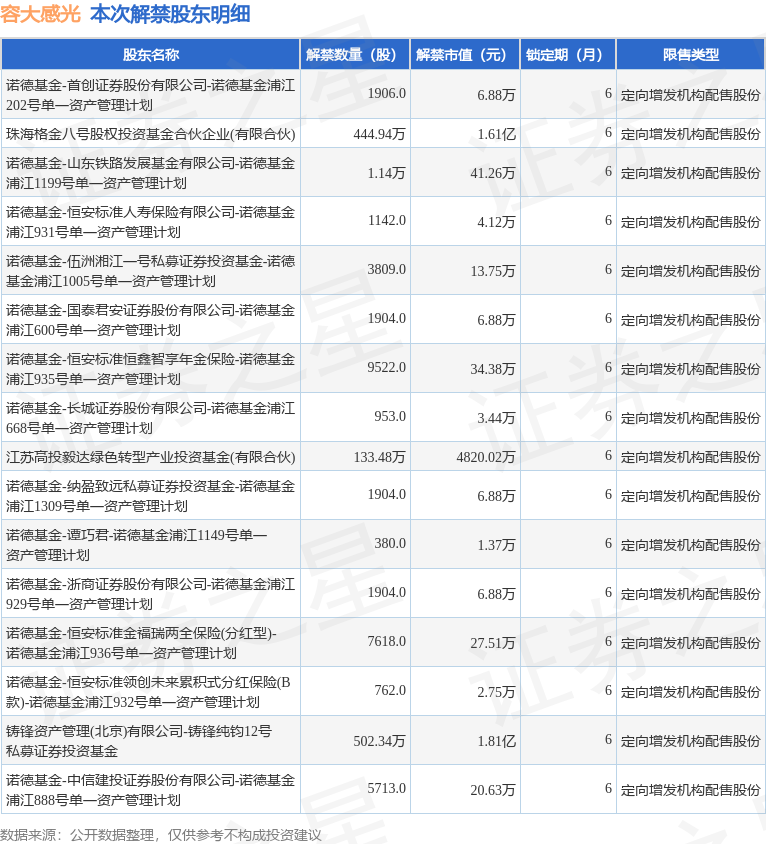766x844 pixels.
Task: Select the 诺德基金-纳盈致远私募 浦江1309号 name
Action: 150,496
